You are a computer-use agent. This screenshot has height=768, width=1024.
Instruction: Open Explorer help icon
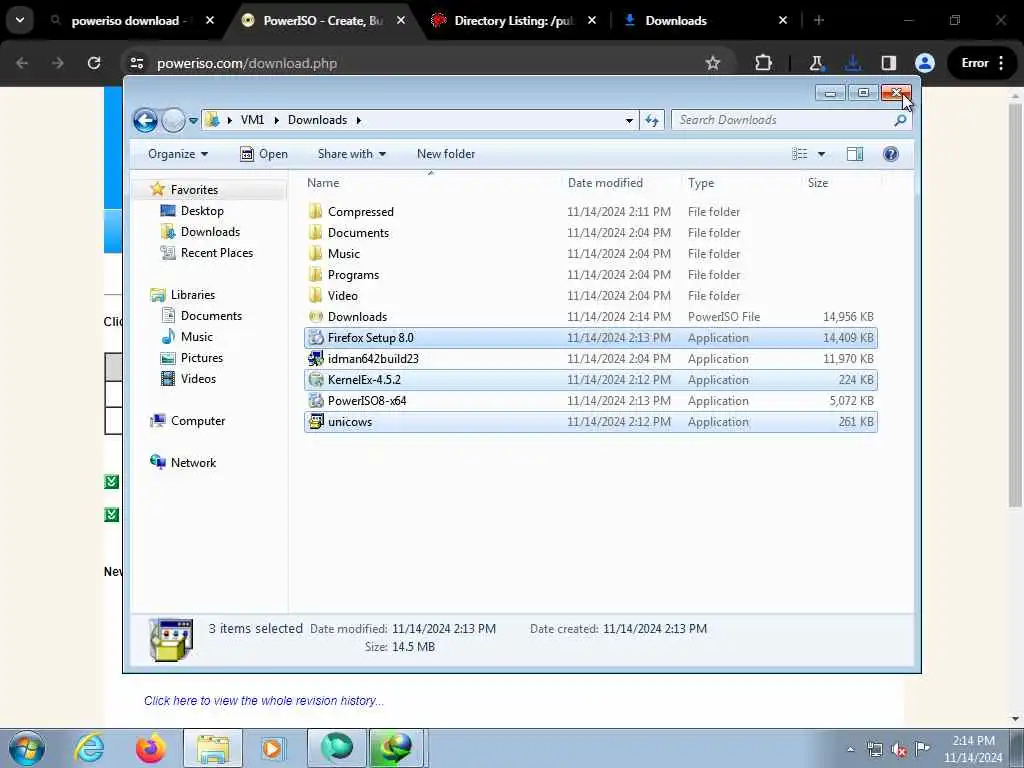tap(890, 154)
